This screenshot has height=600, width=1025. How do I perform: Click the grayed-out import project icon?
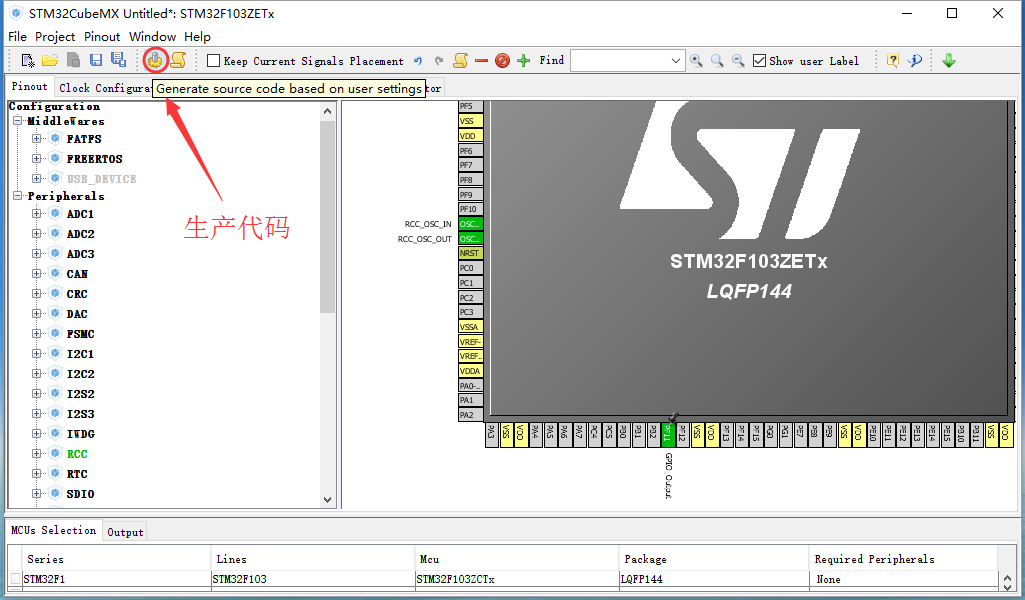pos(73,61)
